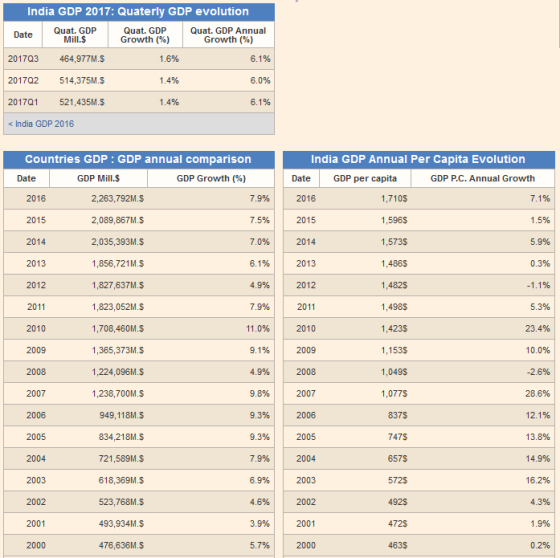Click the 2017Q2 value 514,375M.$

point(82,81)
